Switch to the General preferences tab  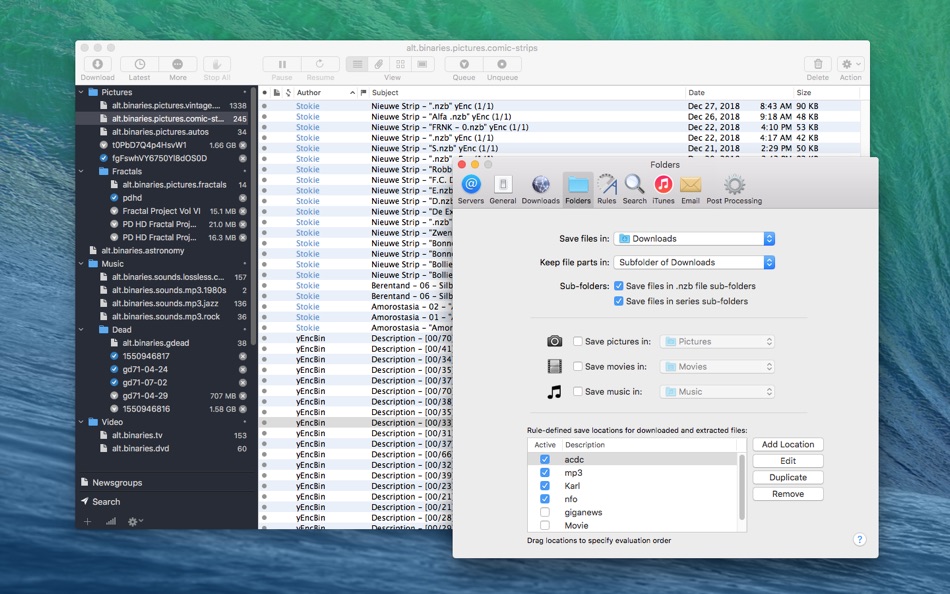pyautogui.click(x=503, y=186)
